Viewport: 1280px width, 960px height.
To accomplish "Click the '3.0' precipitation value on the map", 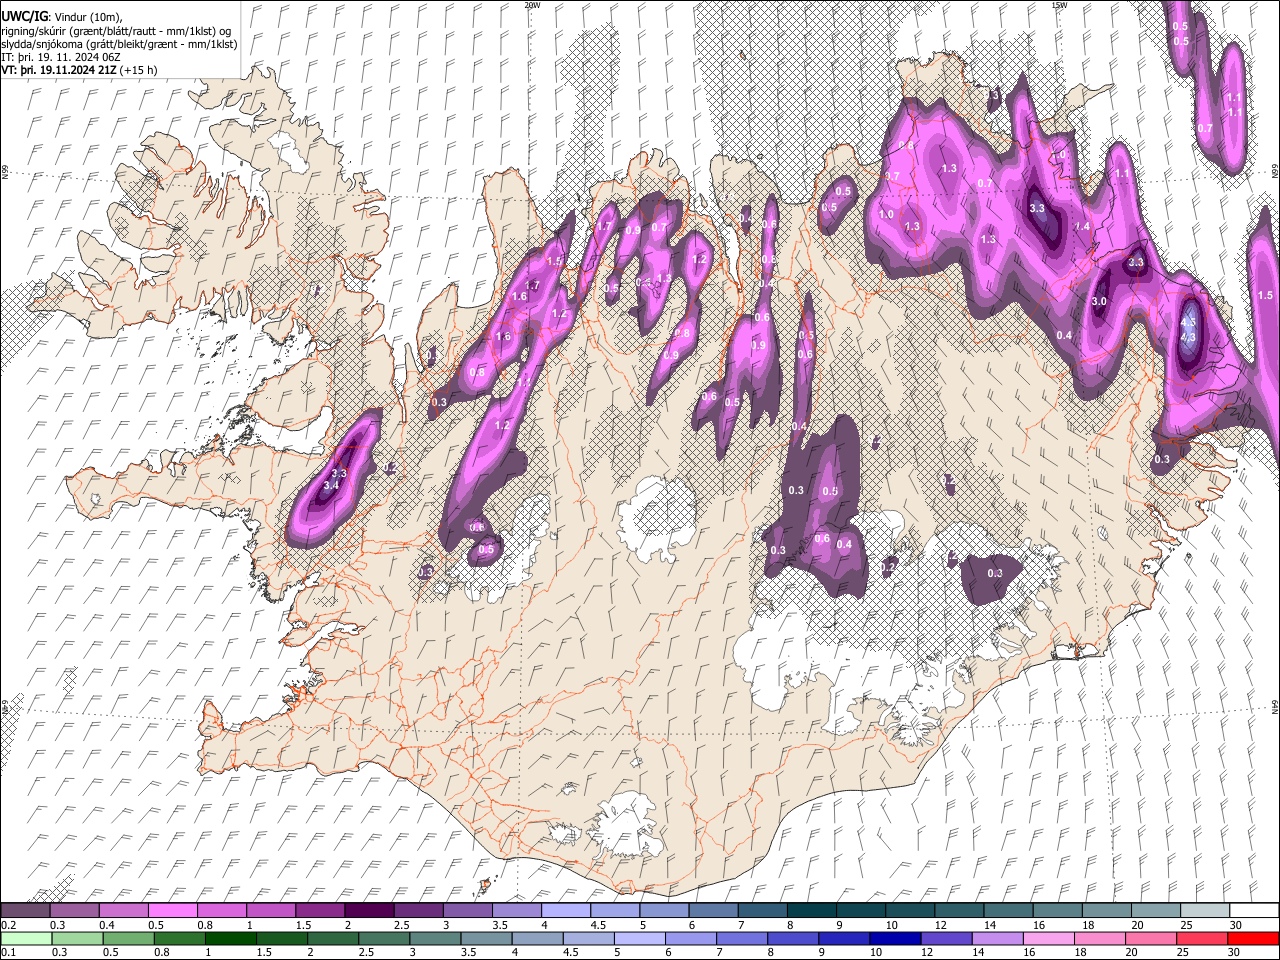I will [x=1099, y=301].
